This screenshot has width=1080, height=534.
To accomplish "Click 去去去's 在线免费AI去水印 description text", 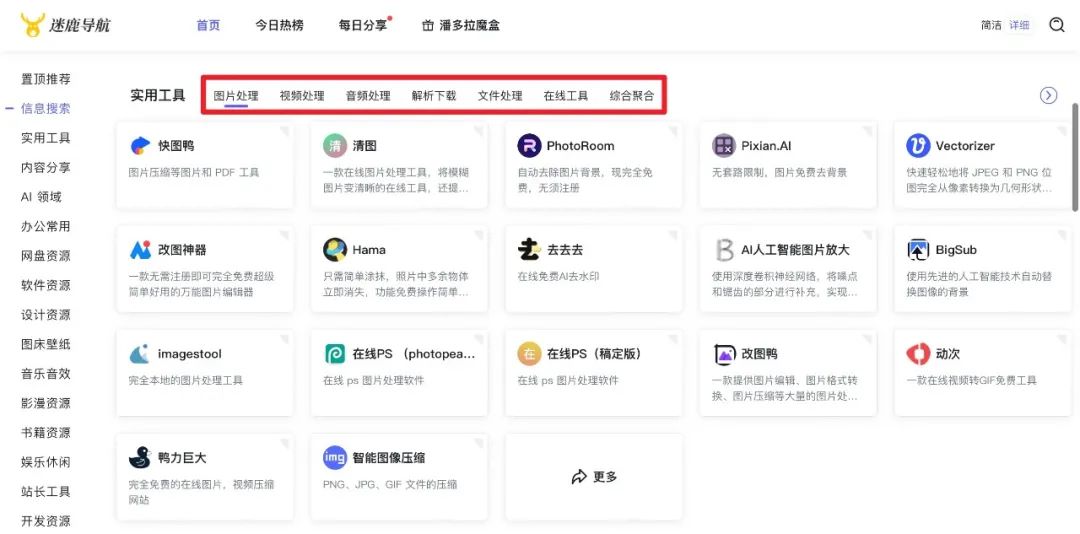I will (x=559, y=276).
